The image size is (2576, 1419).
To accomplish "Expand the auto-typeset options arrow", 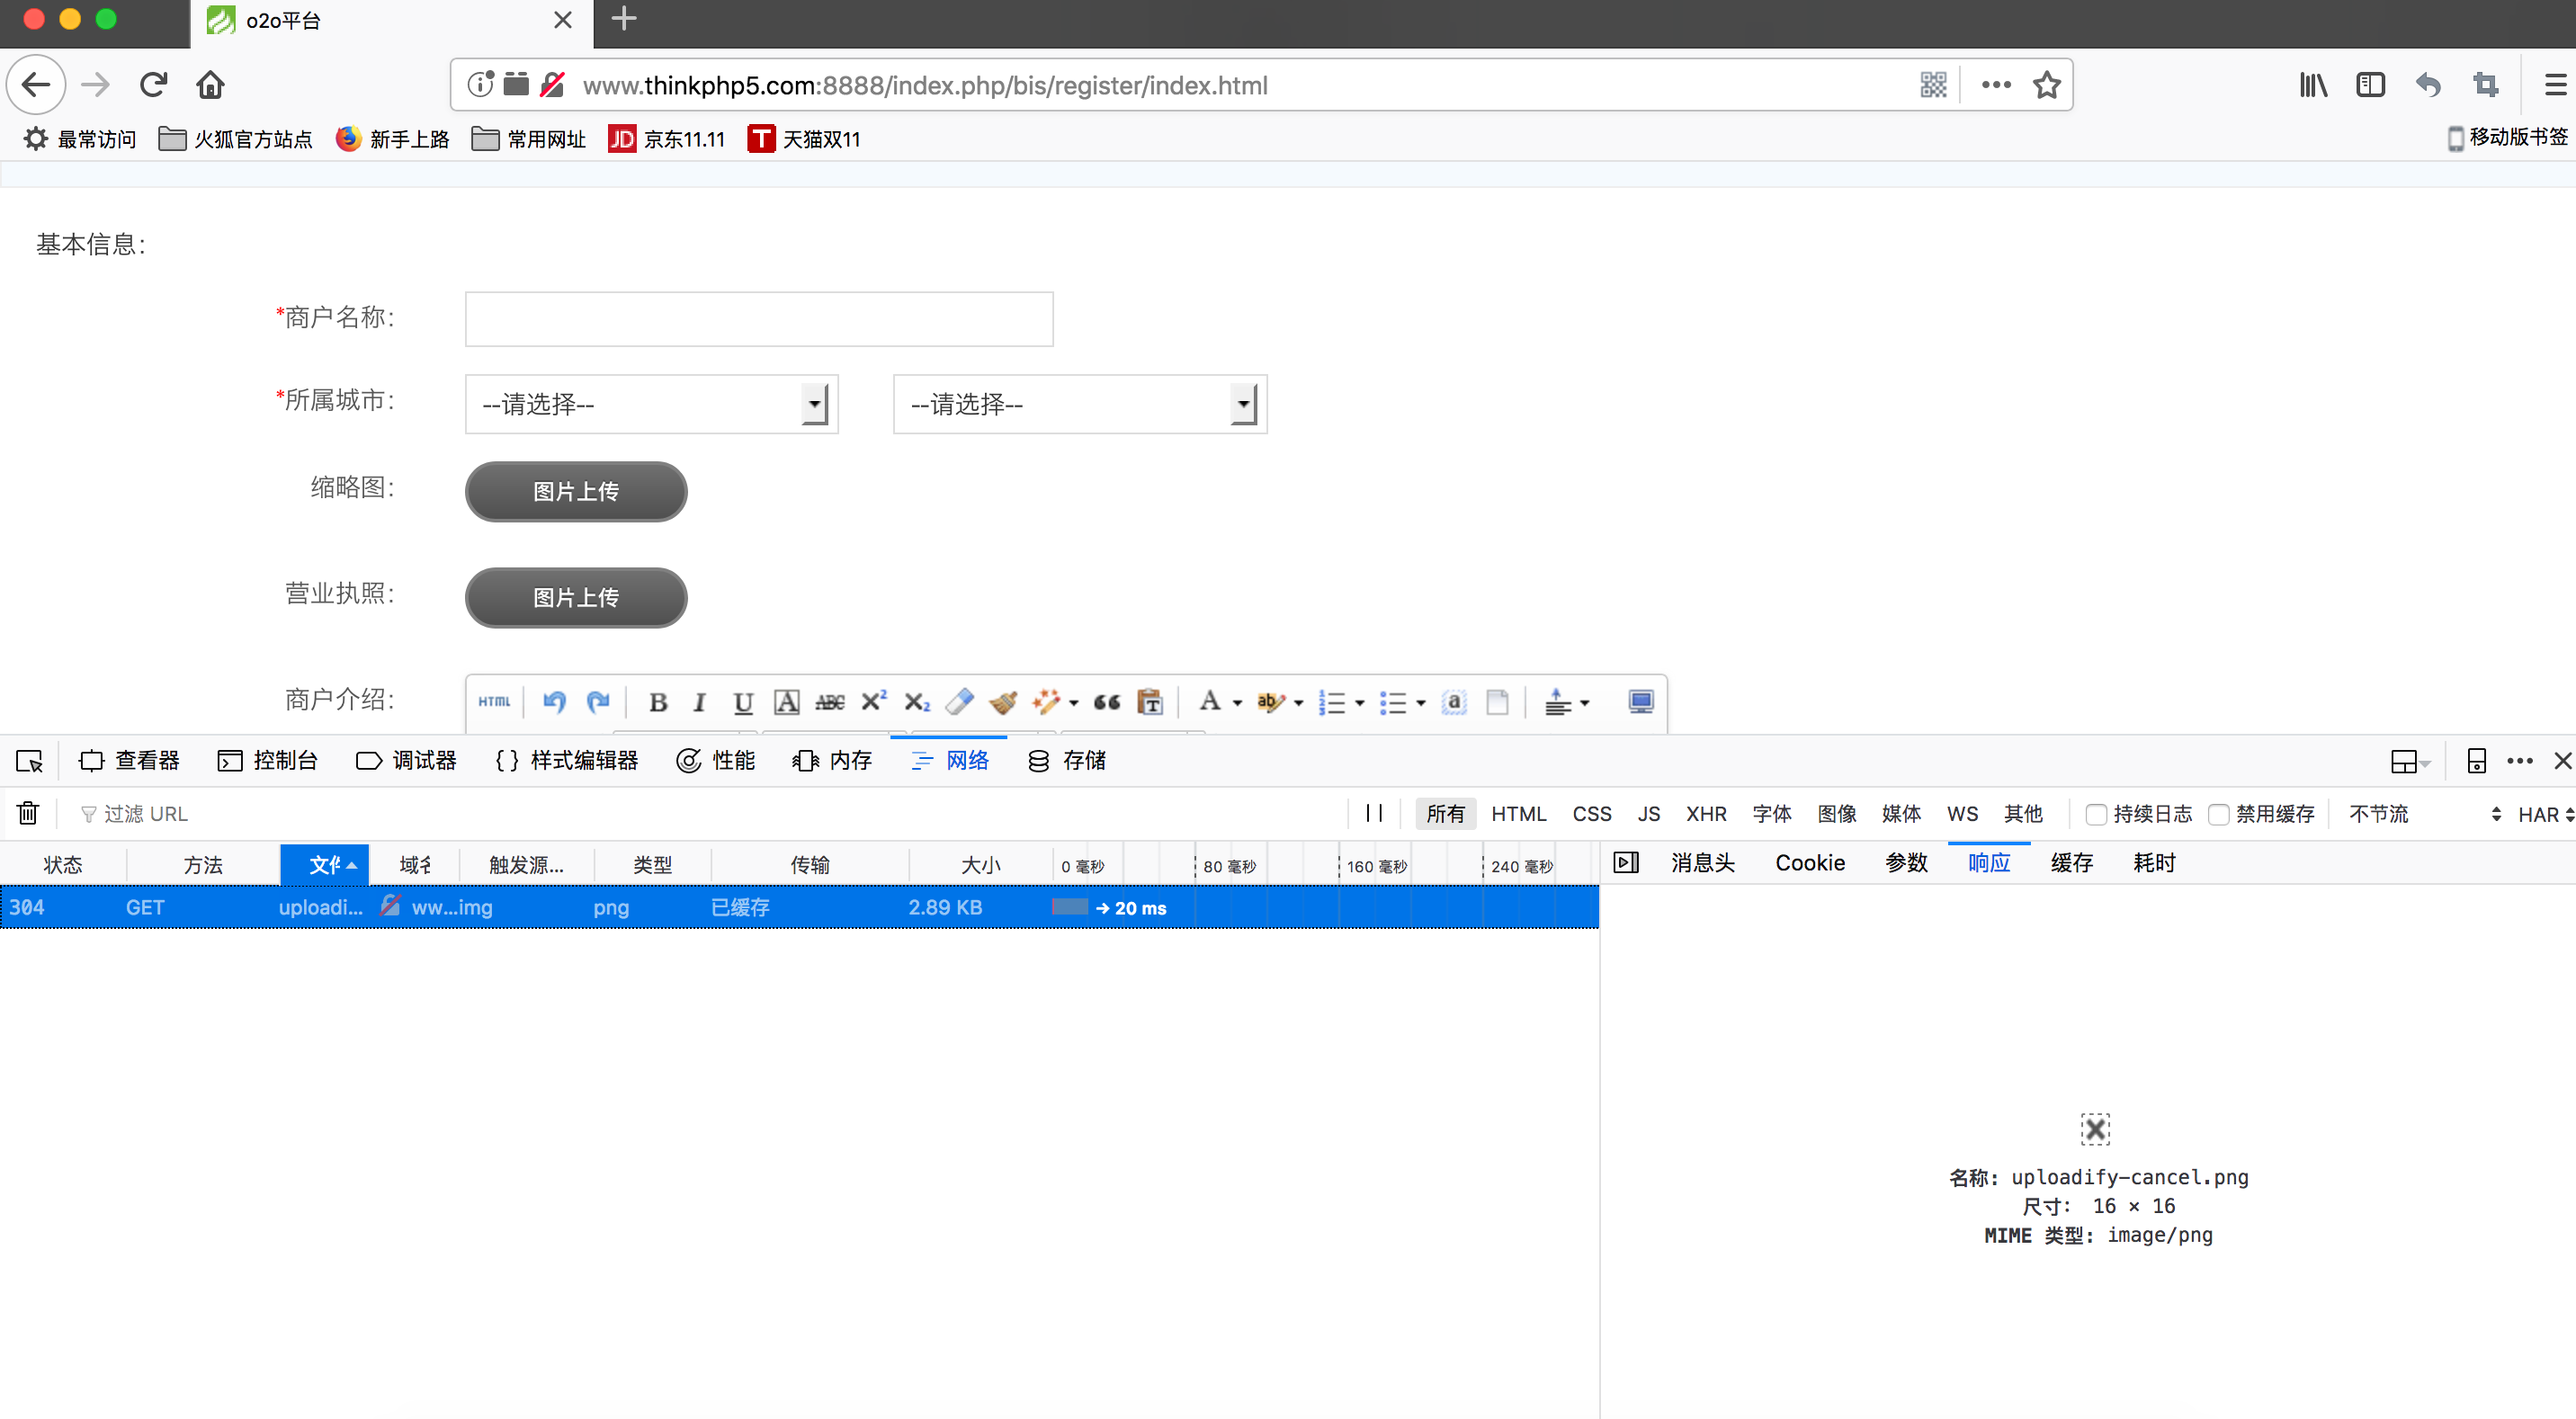I will pos(1074,703).
